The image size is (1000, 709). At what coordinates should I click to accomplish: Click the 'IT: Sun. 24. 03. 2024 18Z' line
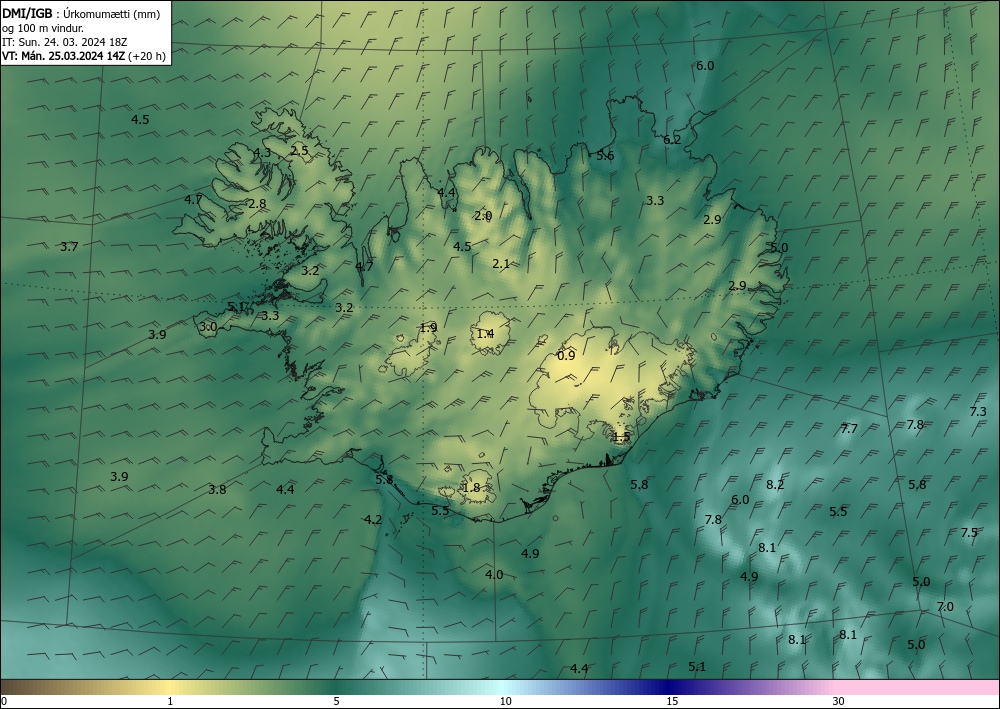(x=64, y=42)
